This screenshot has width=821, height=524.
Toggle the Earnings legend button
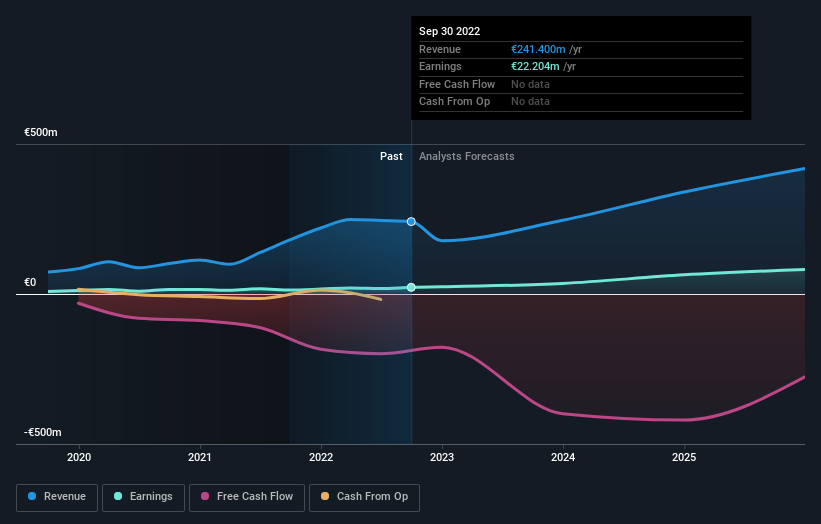point(143,497)
